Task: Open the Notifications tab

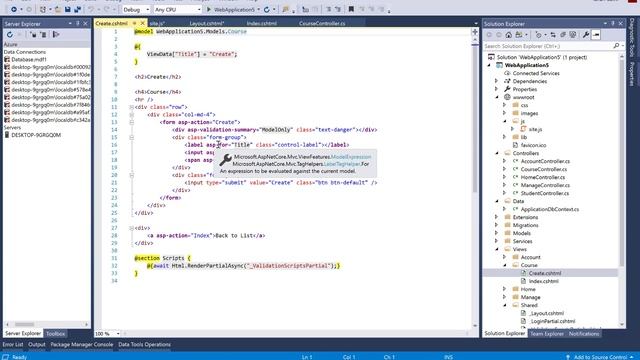Action: (584, 333)
